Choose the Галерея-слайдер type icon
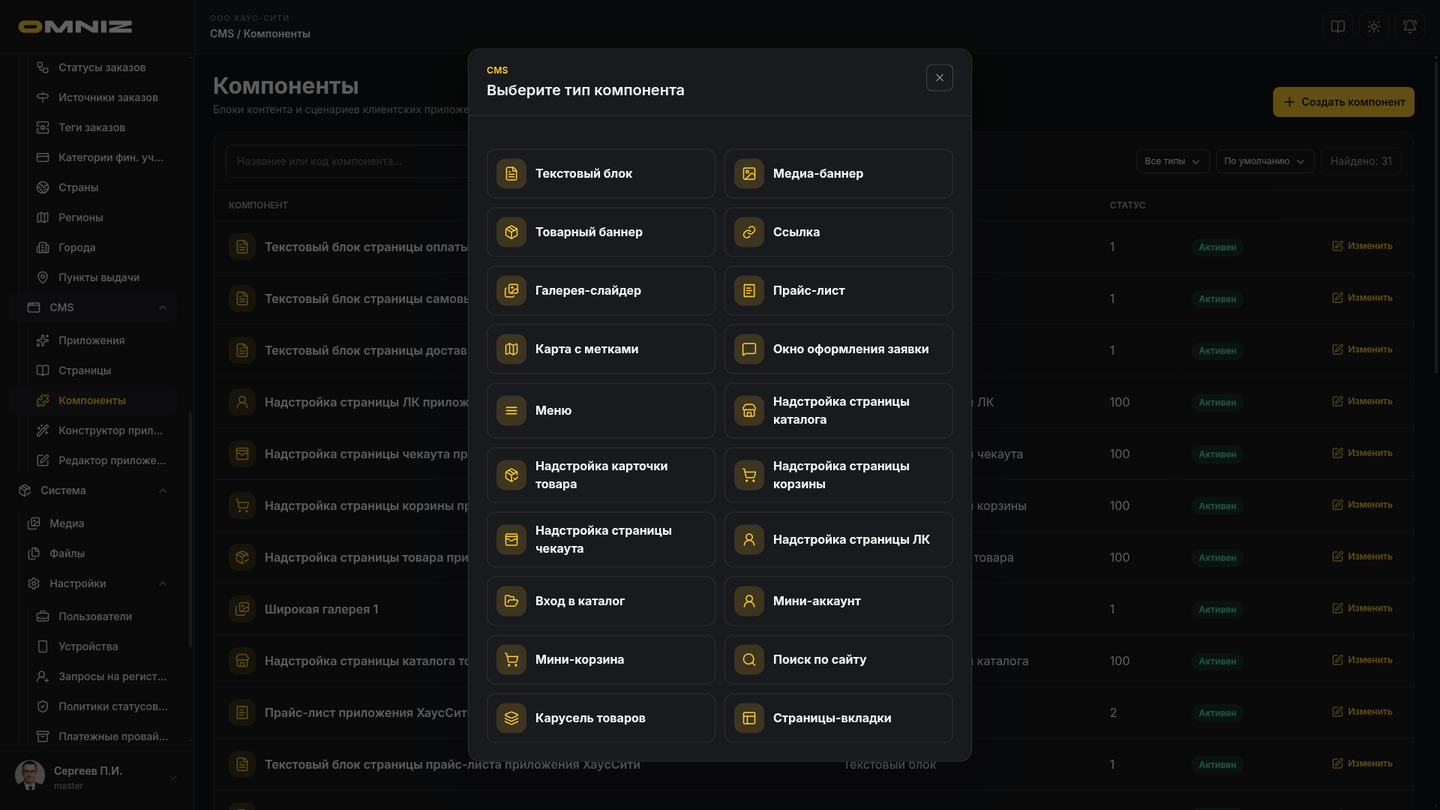The height and width of the screenshot is (810, 1440). [511, 291]
